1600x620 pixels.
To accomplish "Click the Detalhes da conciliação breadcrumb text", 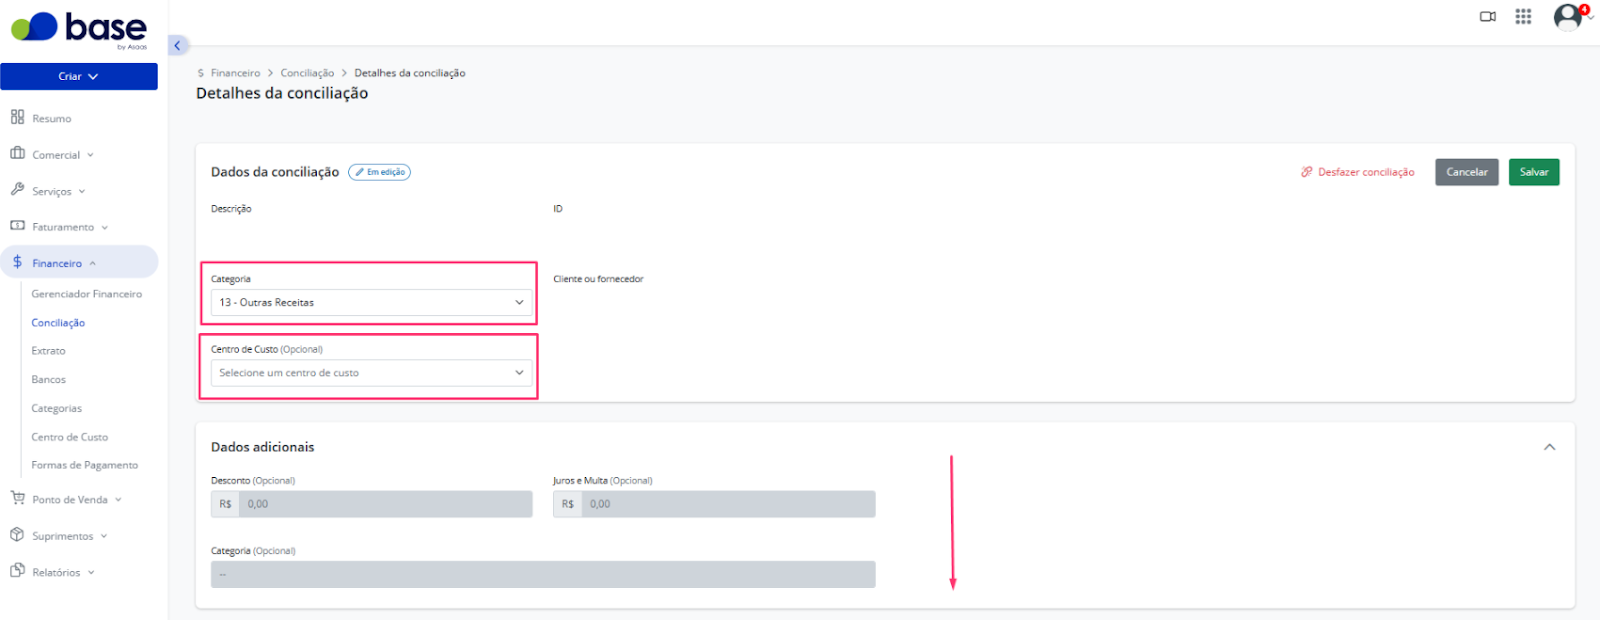I will point(410,73).
